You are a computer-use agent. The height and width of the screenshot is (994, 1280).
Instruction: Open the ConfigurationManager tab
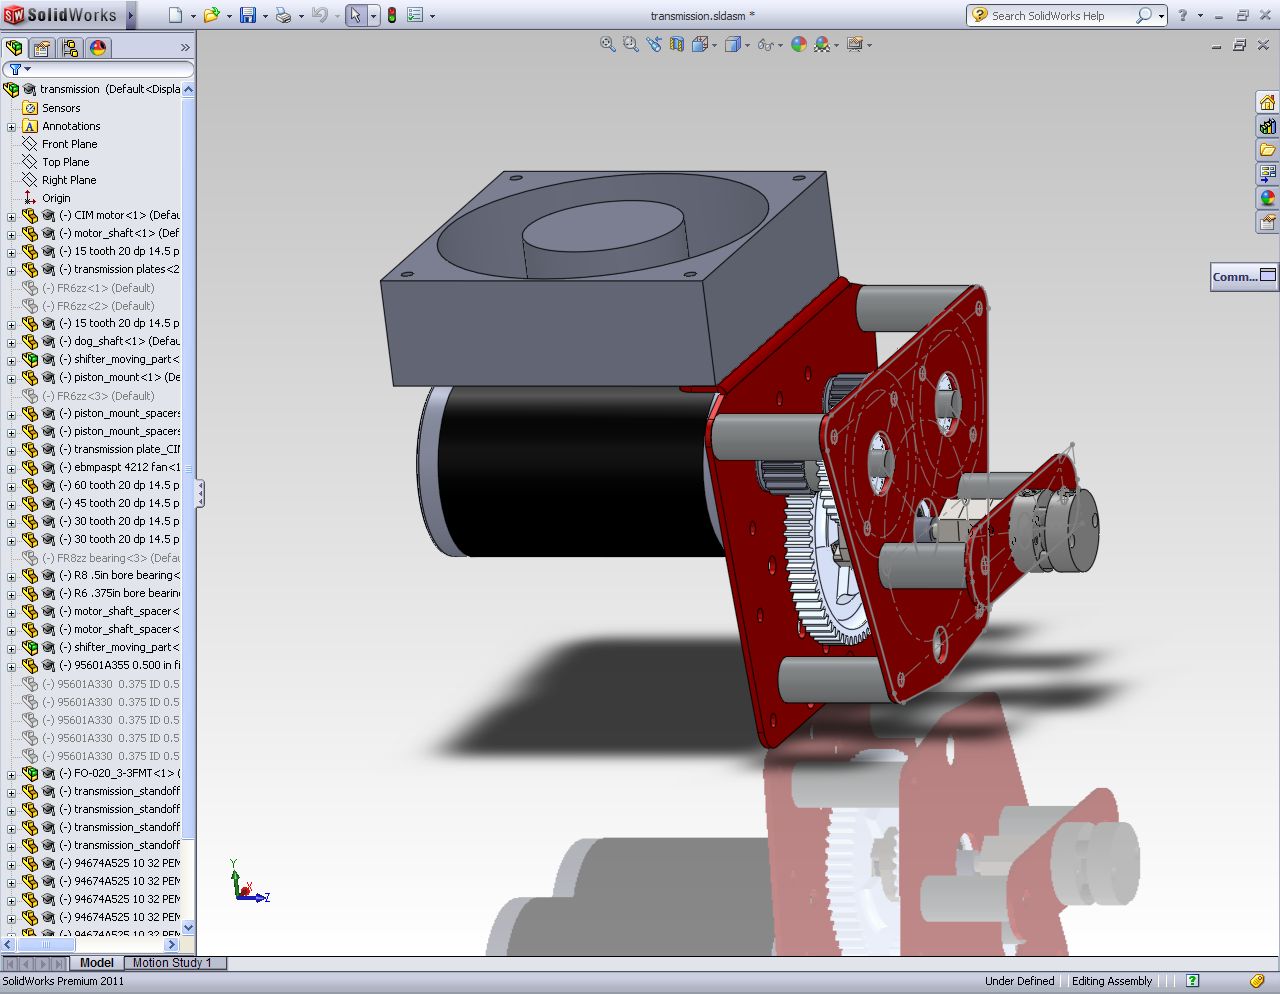pyautogui.click(x=70, y=48)
